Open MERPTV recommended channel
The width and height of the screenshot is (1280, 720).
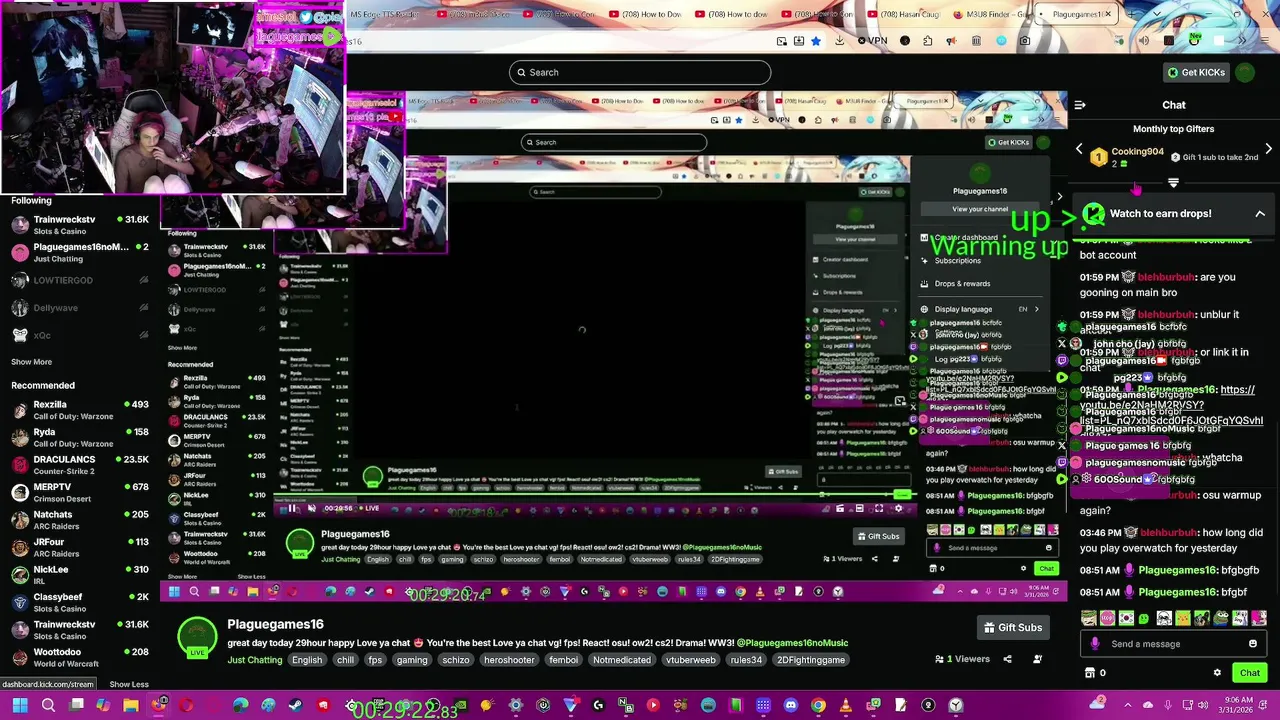click(x=78, y=492)
